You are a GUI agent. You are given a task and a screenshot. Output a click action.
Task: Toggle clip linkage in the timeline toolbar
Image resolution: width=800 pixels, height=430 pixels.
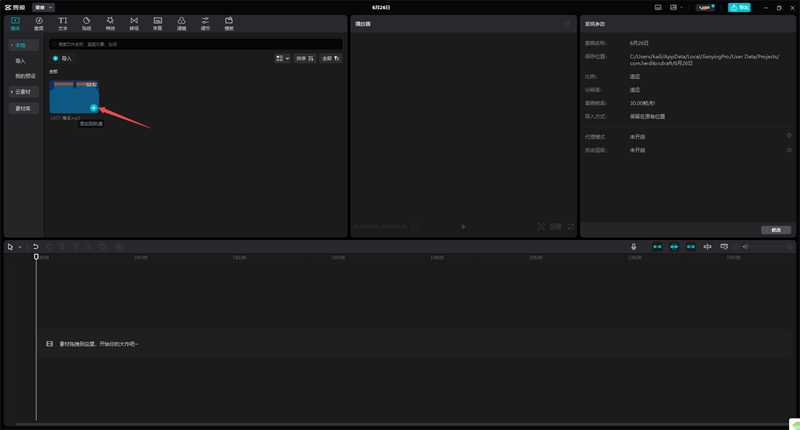pos(690,246)
